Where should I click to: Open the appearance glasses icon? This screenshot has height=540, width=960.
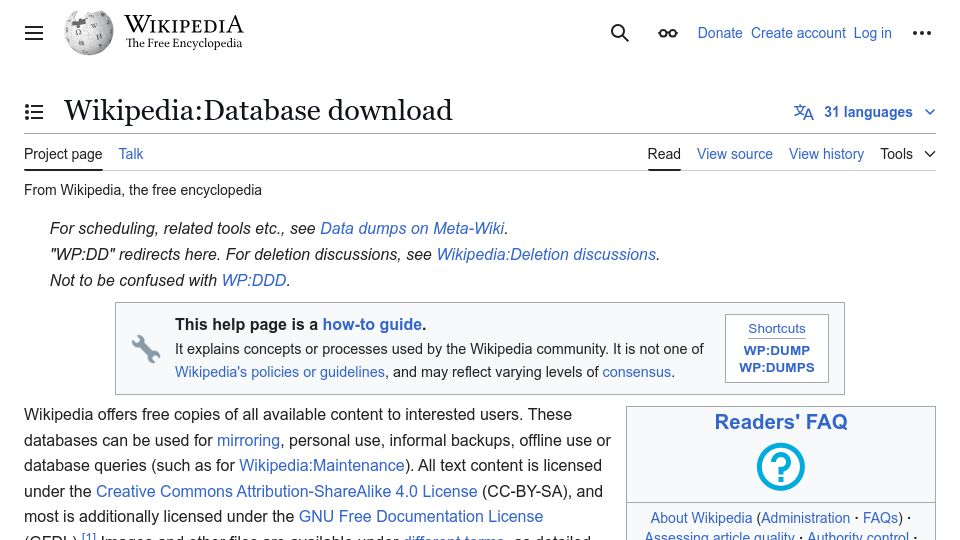point(667,33)
